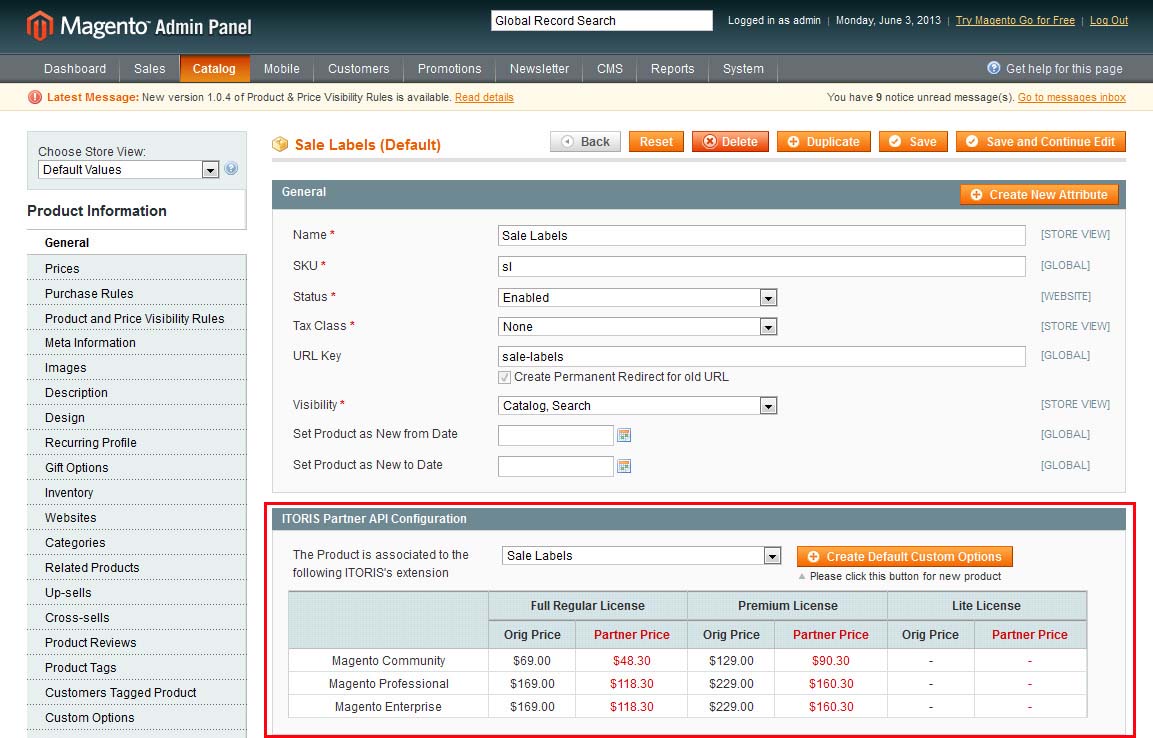Go to messages inbox link

point(1071,97)
